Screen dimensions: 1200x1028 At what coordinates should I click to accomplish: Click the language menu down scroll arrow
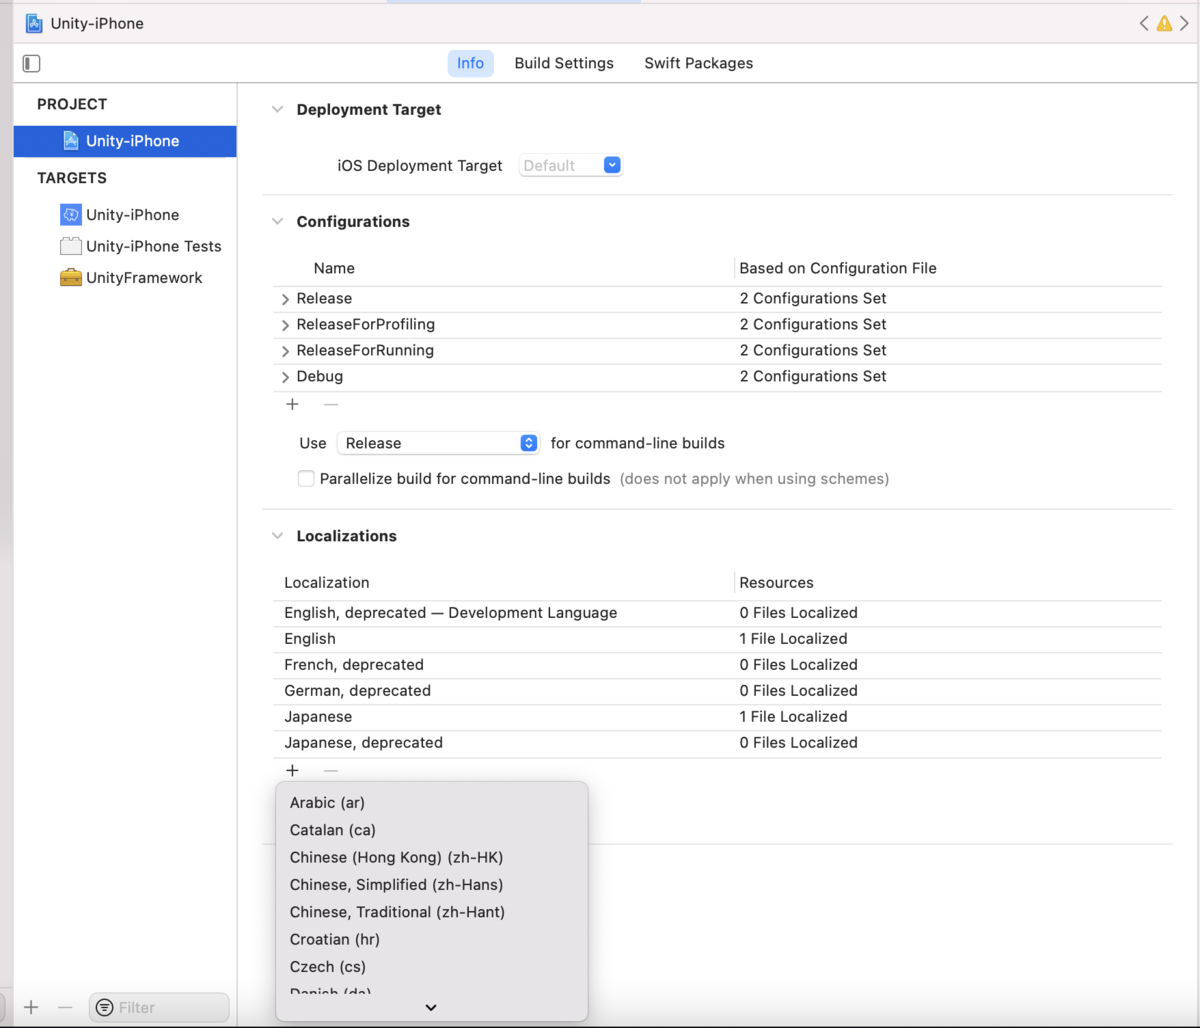click(431, 1008)
